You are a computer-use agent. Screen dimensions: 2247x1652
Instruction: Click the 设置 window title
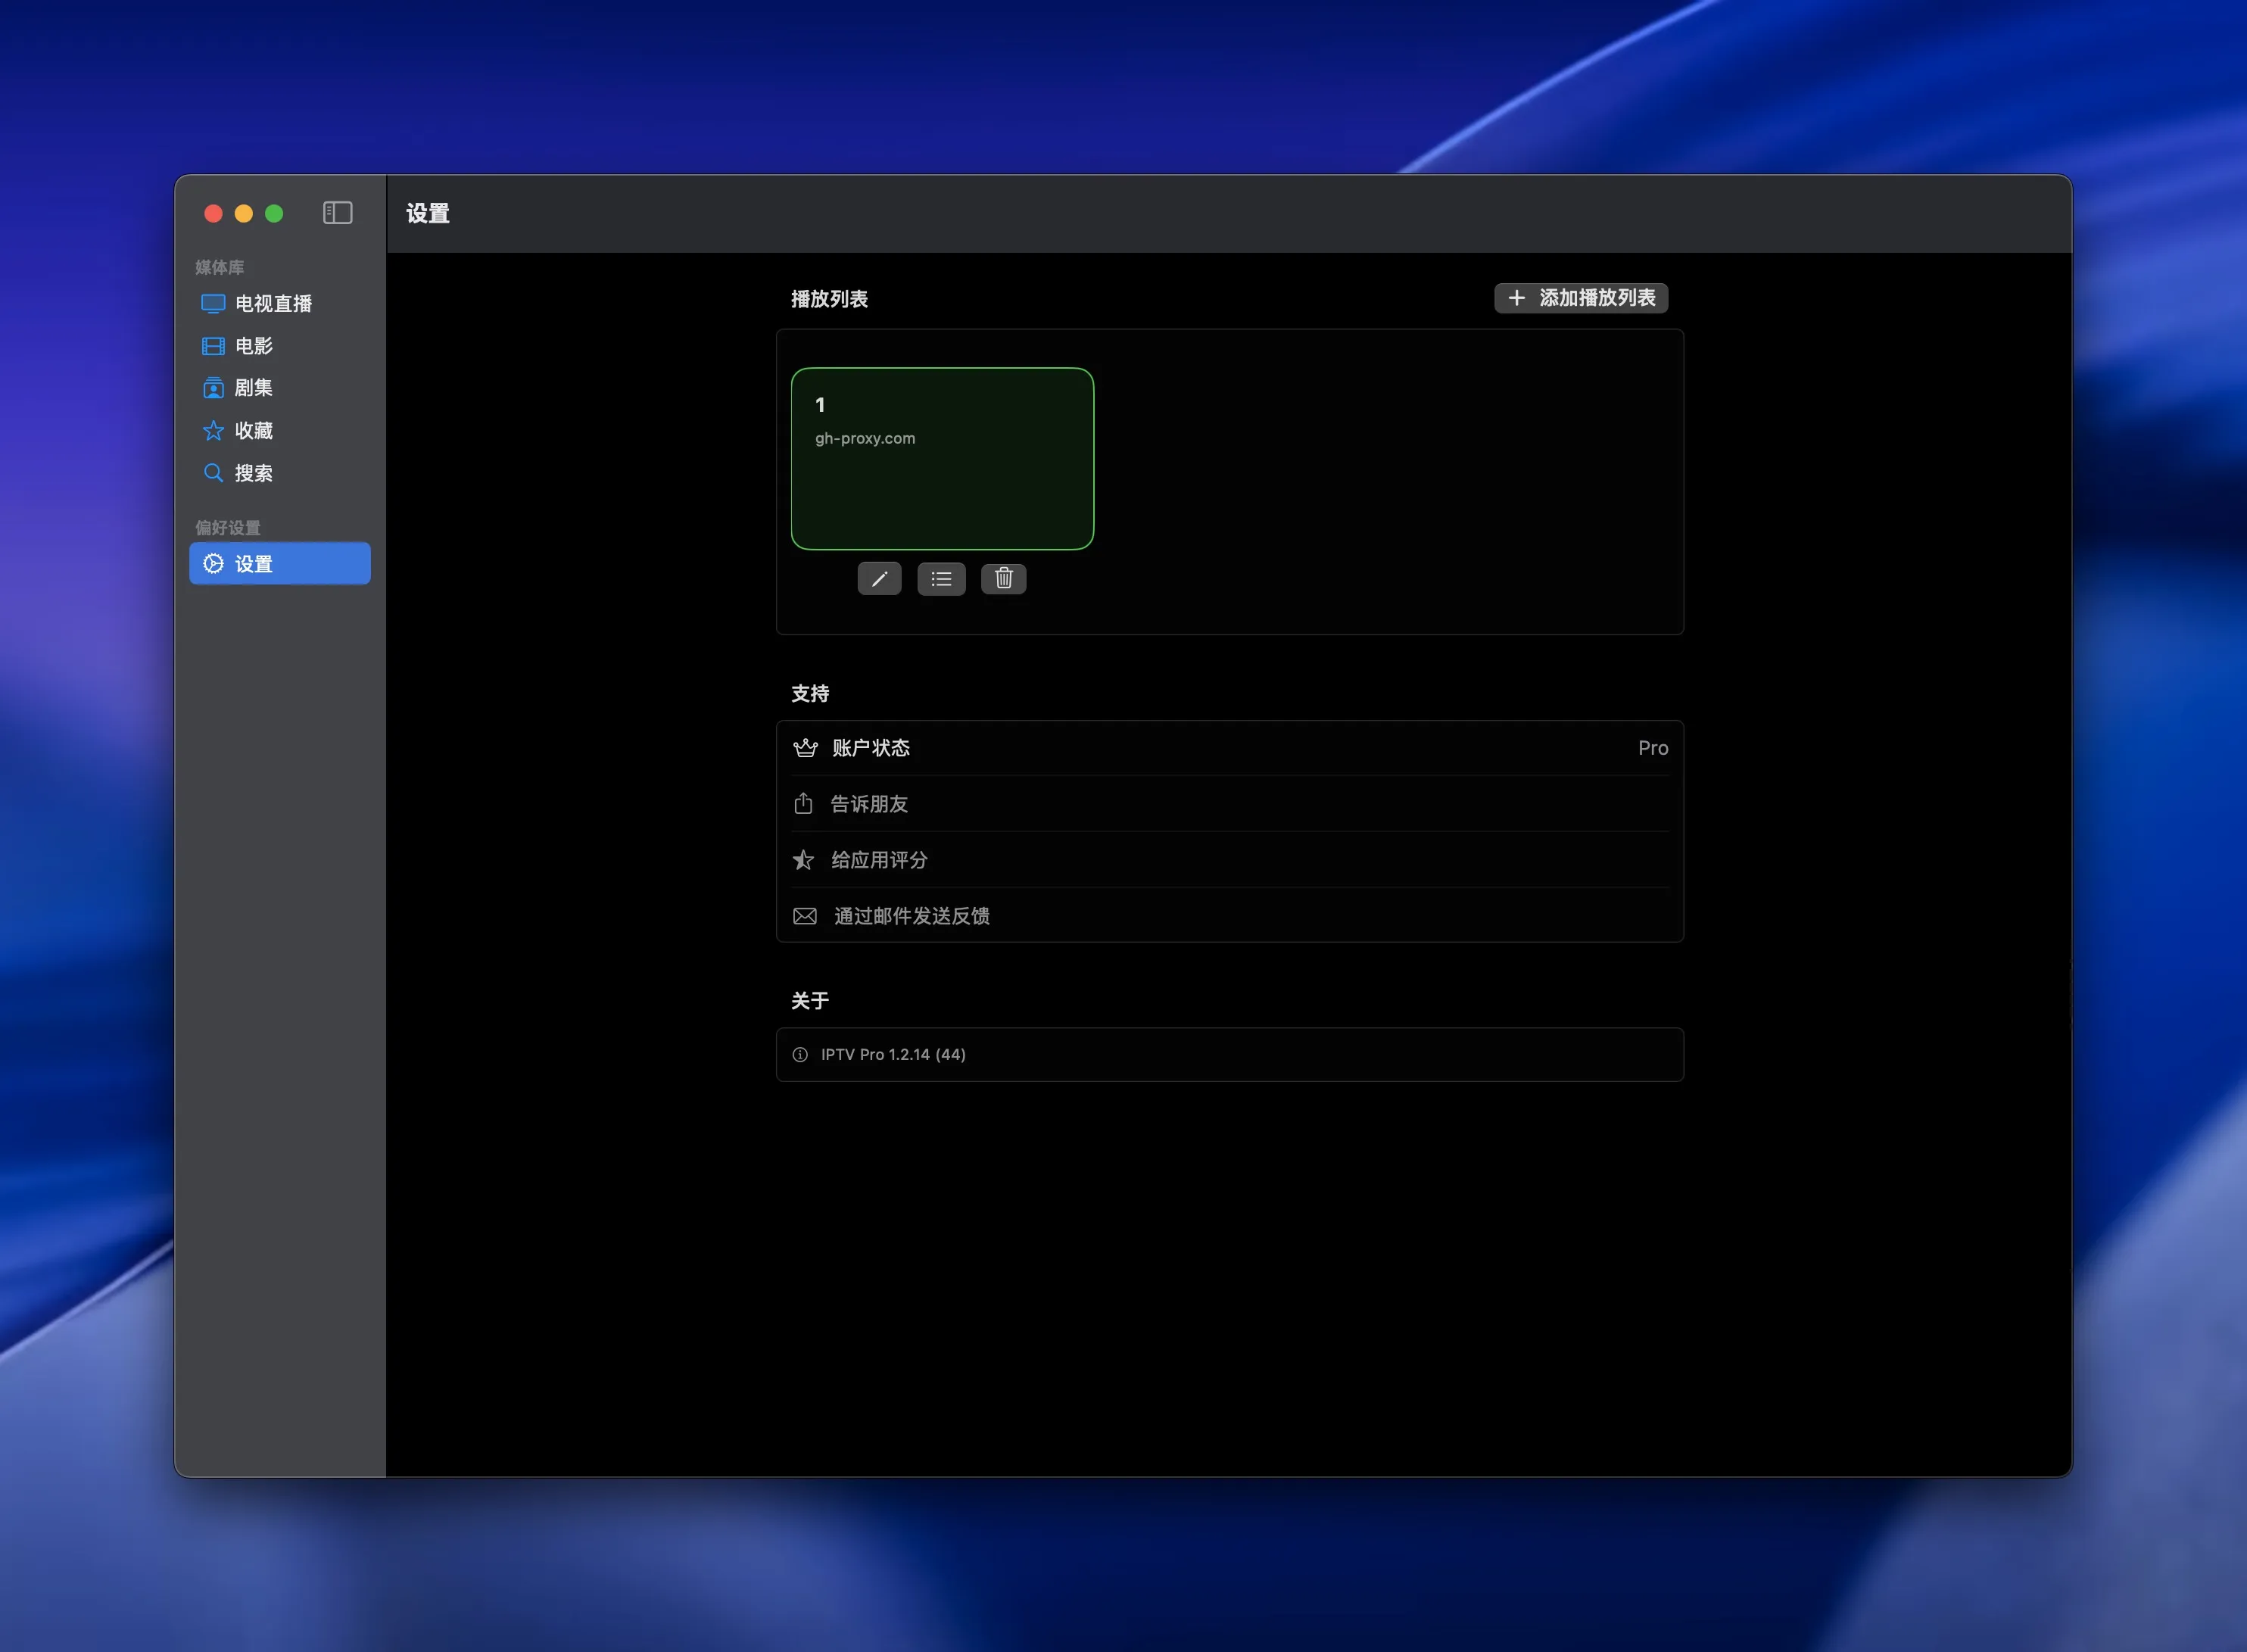(428, 213)
